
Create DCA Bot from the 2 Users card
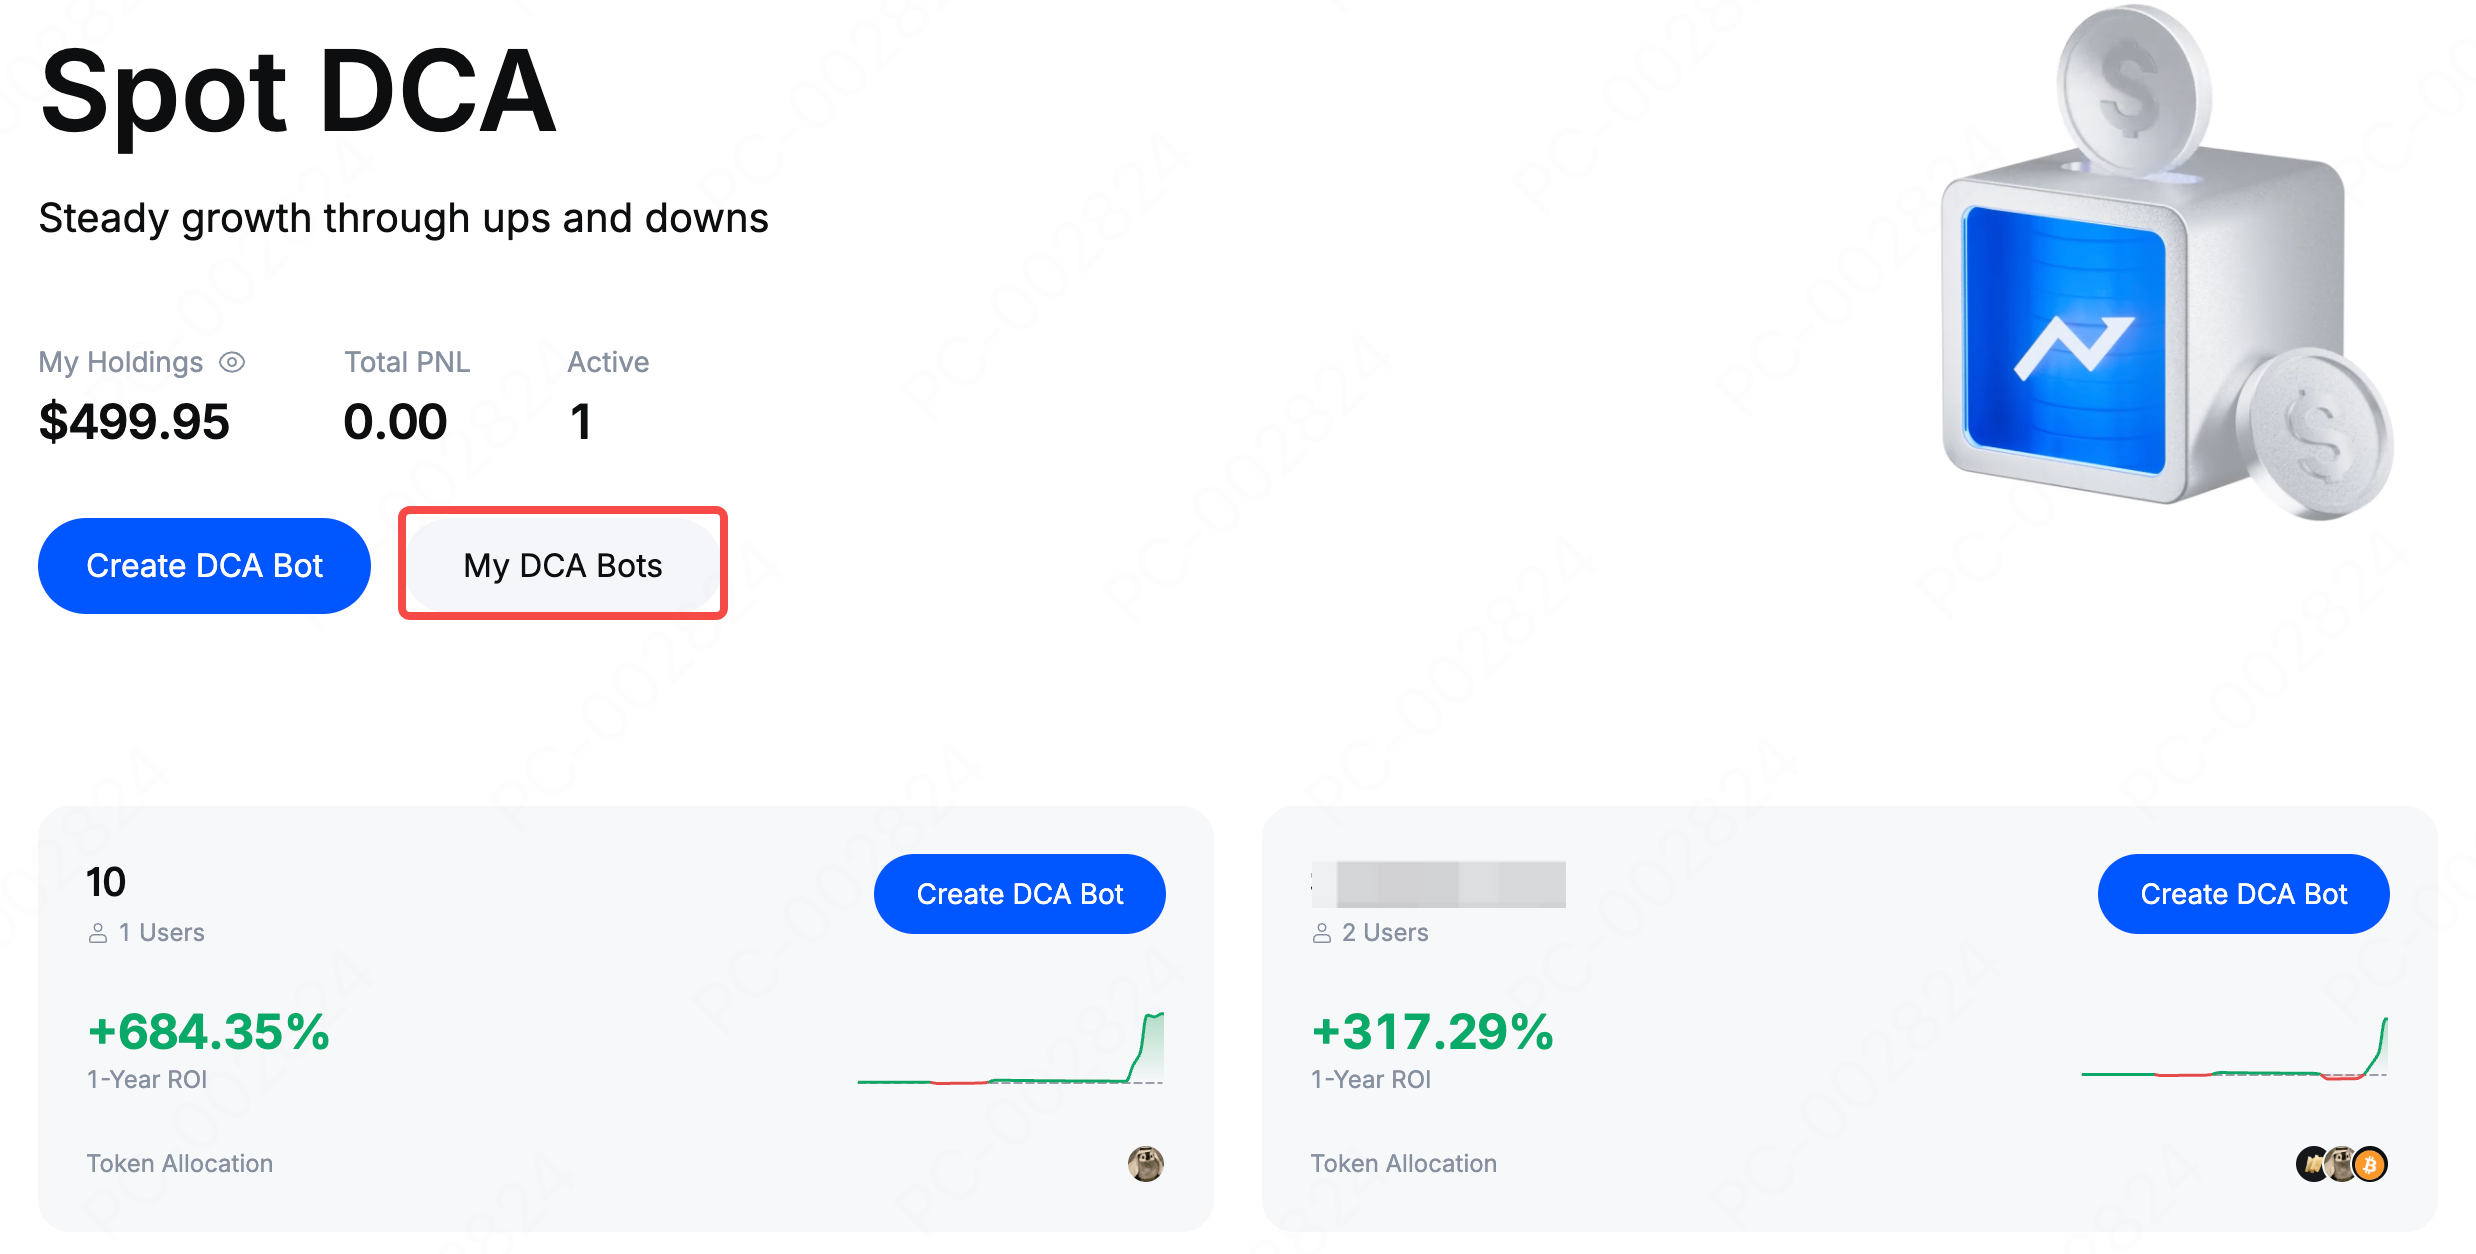pos(2243,893)
